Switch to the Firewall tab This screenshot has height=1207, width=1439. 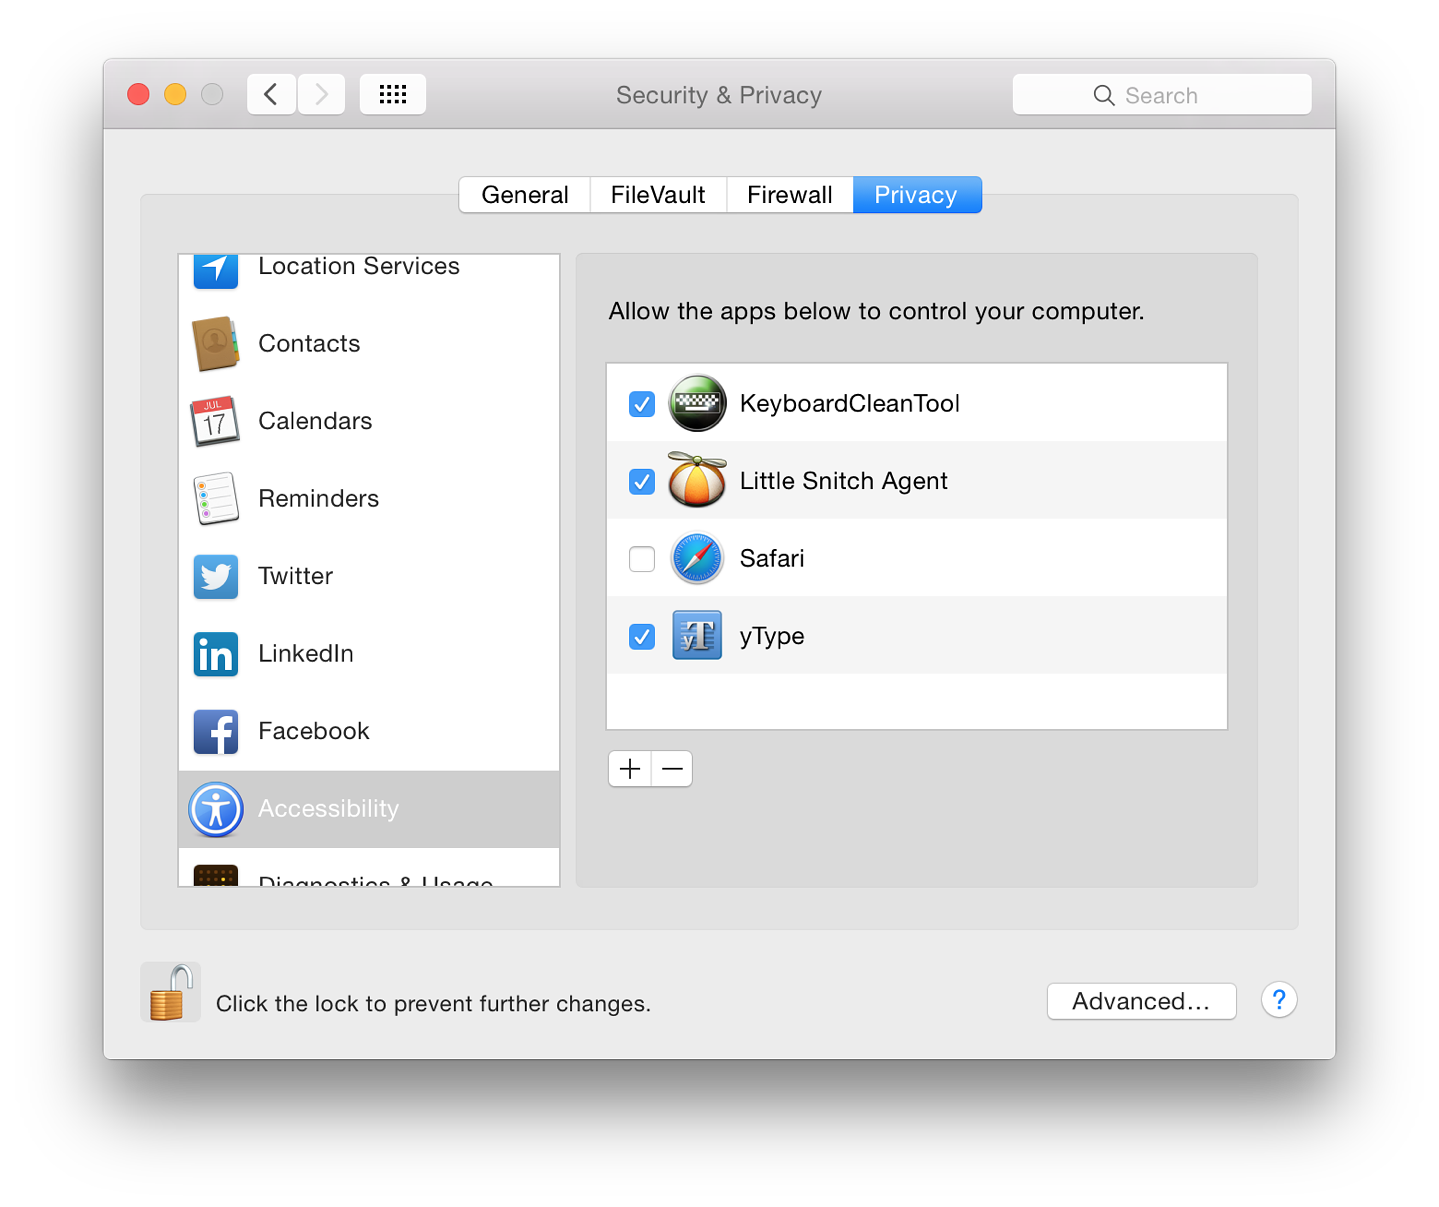(x=790, y=195)
